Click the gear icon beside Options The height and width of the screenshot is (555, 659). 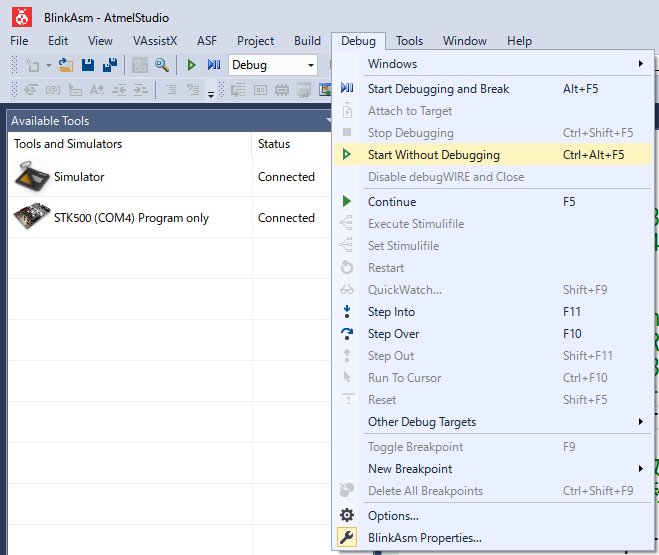point(347,515)
